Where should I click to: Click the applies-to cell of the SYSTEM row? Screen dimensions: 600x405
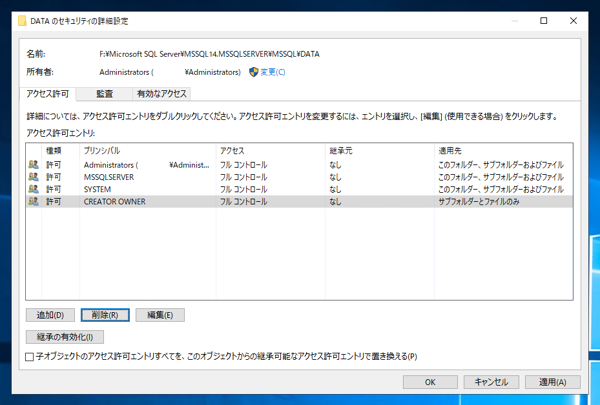(501, 189)
